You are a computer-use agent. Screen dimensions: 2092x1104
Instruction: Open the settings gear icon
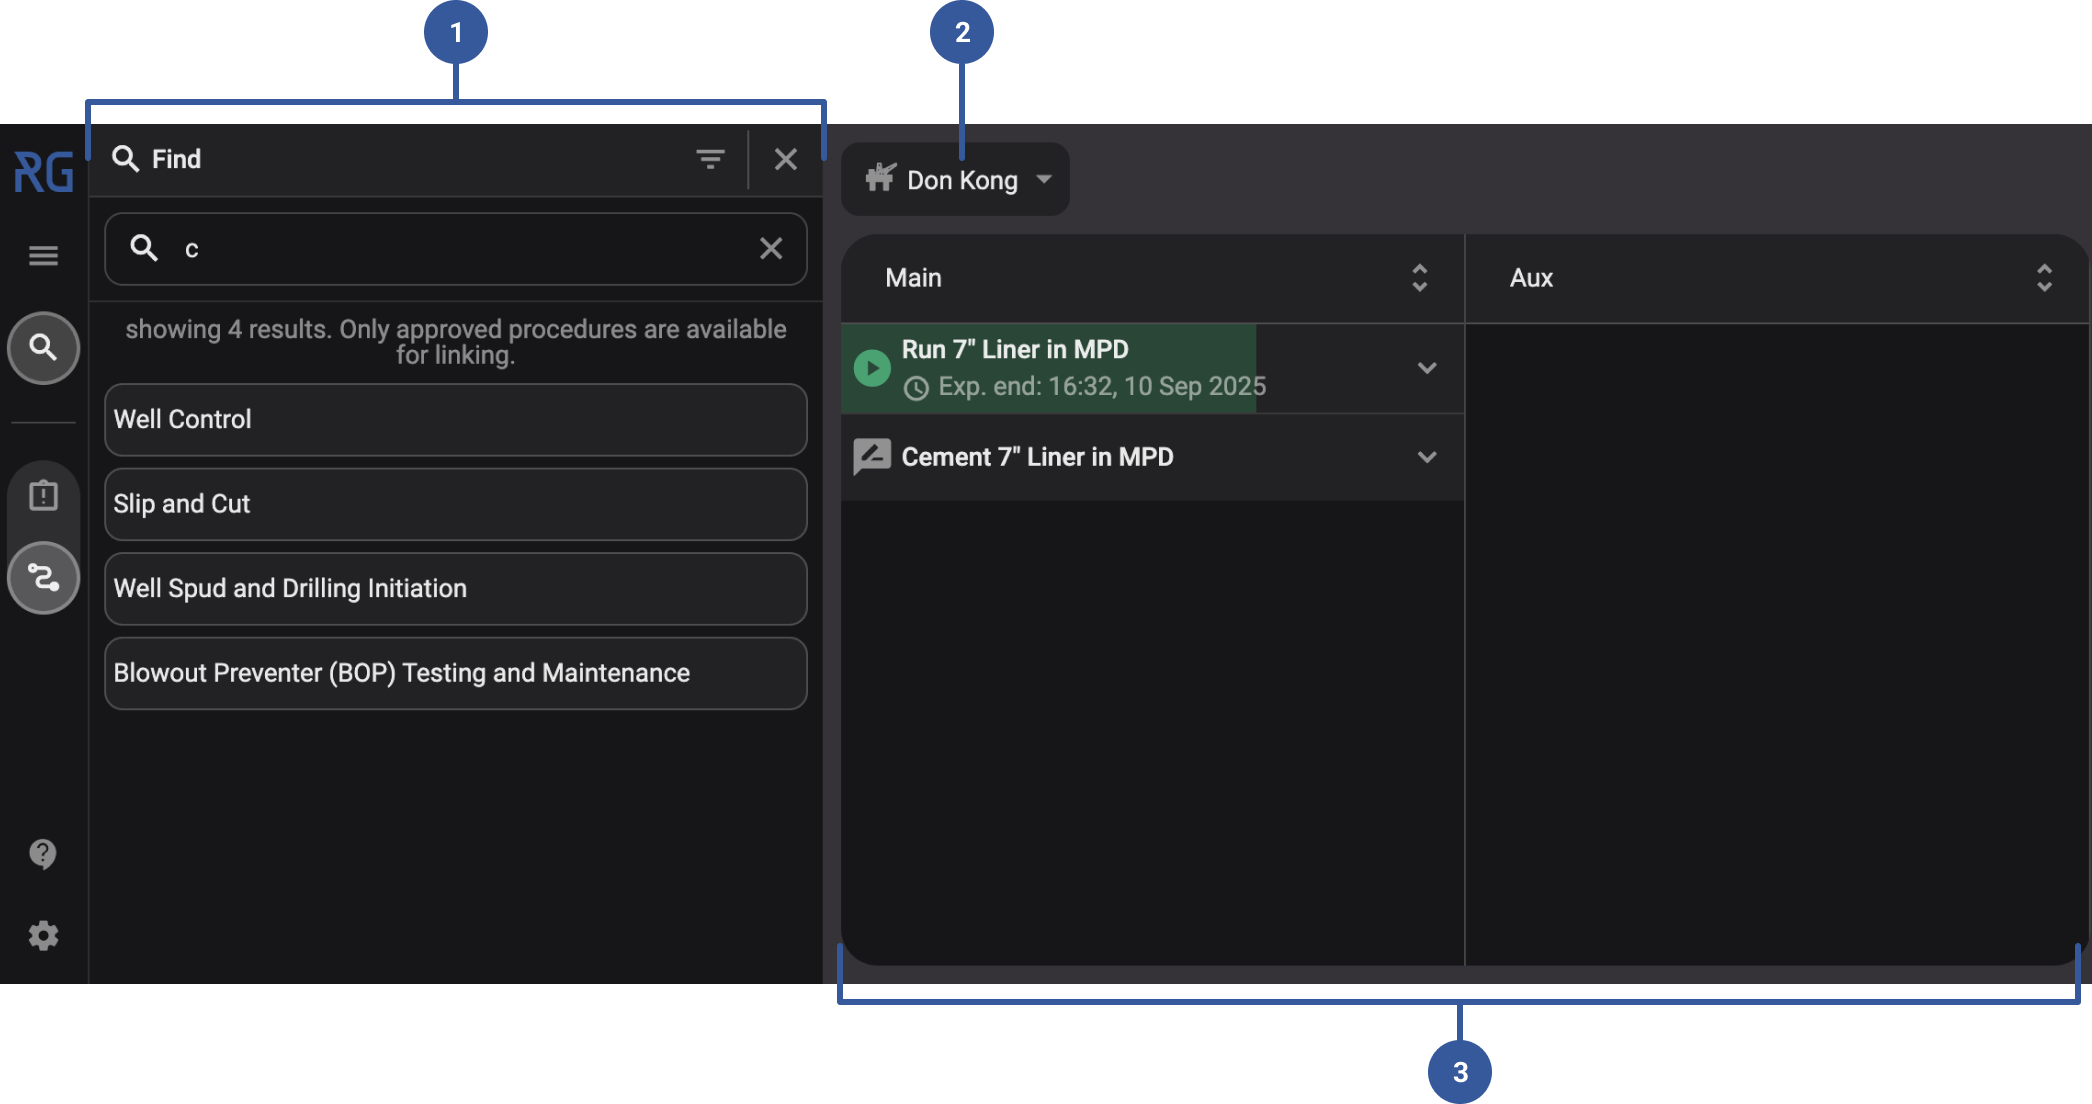pyautogui.click(x=43, y=936)
